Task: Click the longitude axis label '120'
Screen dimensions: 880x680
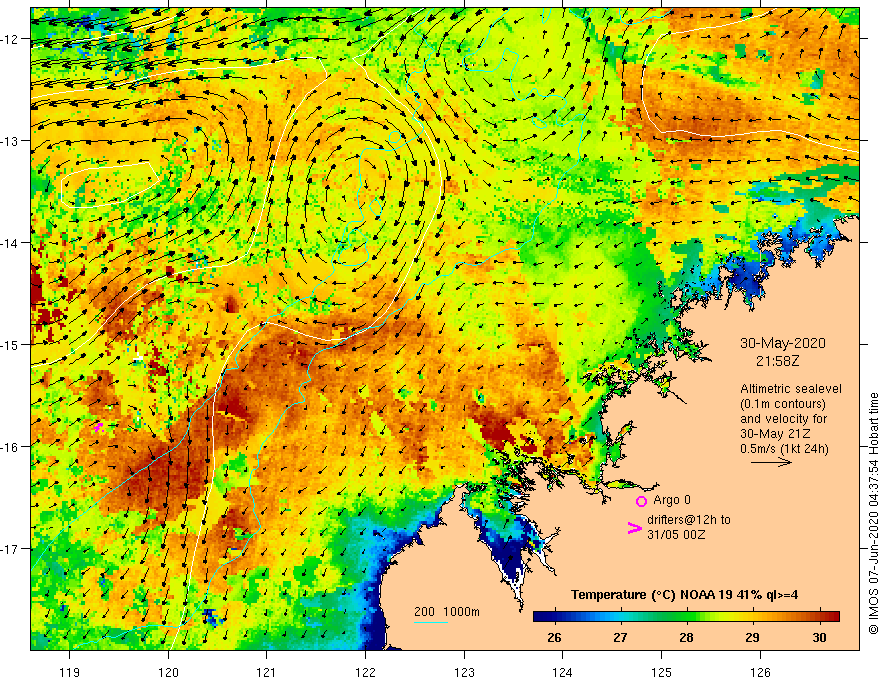Action: coord(168,672)
